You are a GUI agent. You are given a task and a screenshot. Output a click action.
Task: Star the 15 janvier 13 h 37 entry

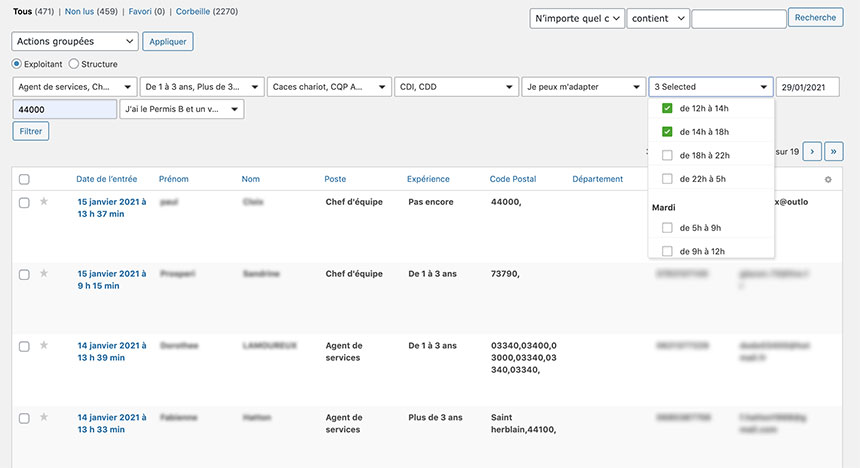44,202
